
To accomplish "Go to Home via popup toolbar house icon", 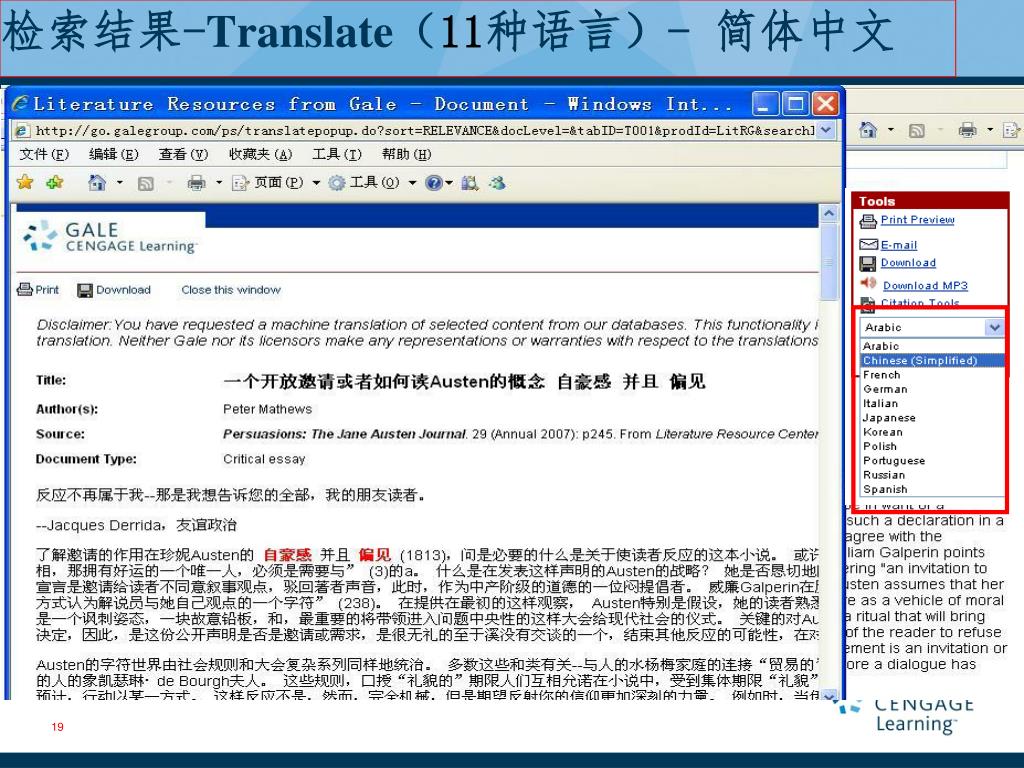I will (x=97, y=183).
